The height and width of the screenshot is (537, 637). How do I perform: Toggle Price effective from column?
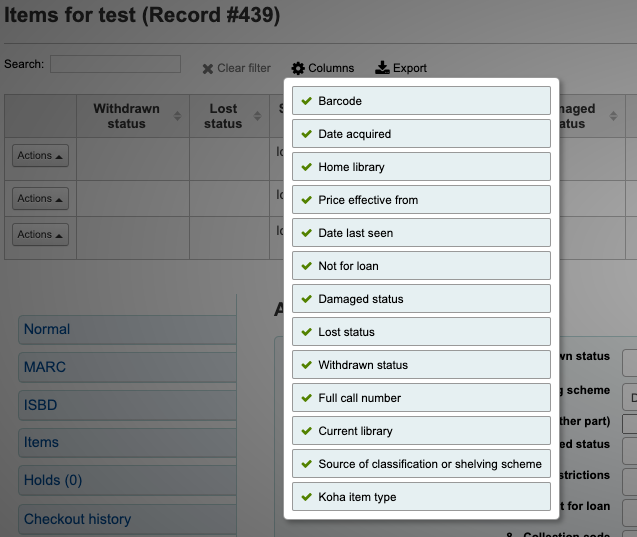[421, 200]
